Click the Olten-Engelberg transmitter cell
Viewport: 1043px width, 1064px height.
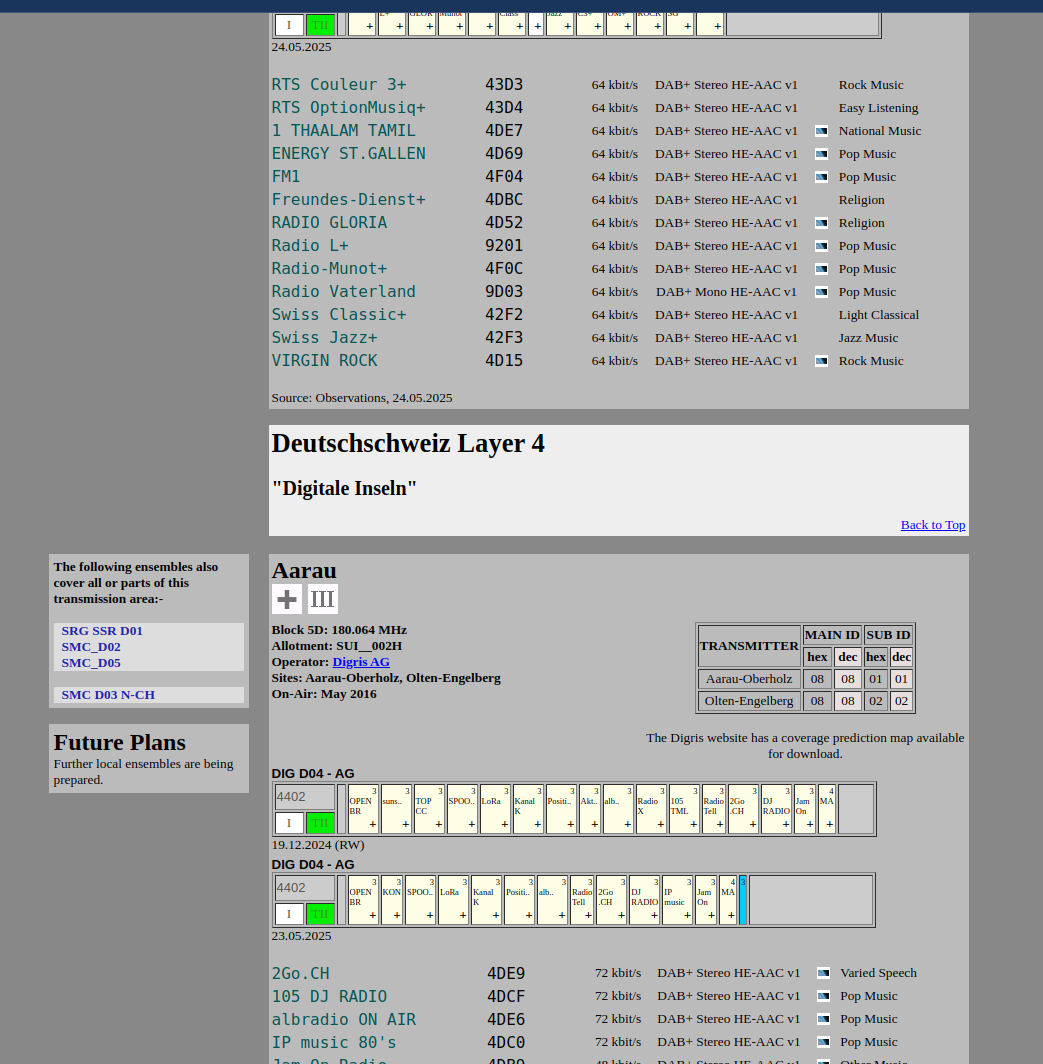click(x=748, y=701)
